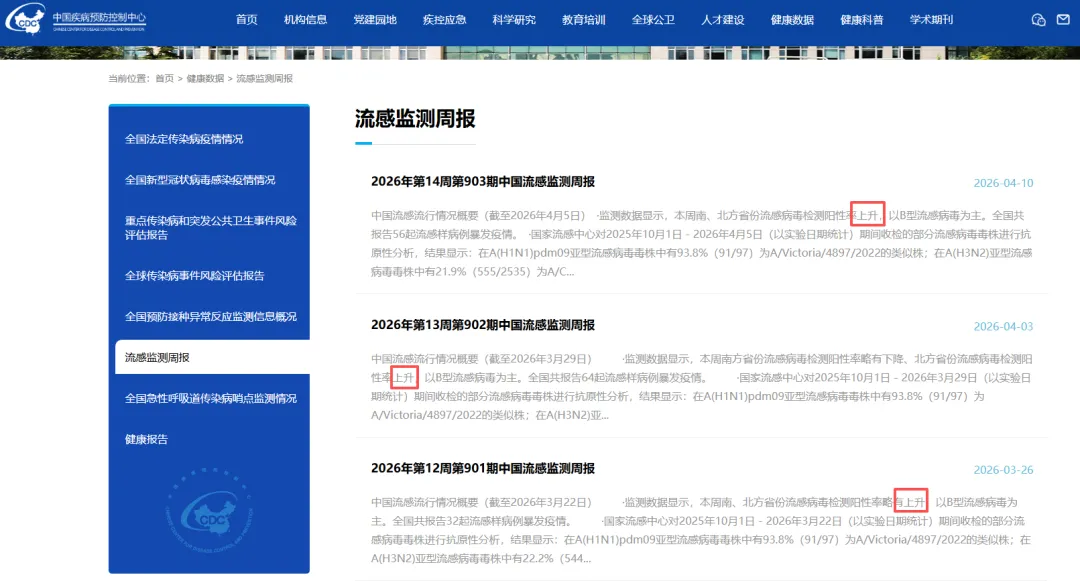Screen dimensions: 1080x581
Task: Select active 流感监测周报 sidebar item
Action: (x=212, y=357)
